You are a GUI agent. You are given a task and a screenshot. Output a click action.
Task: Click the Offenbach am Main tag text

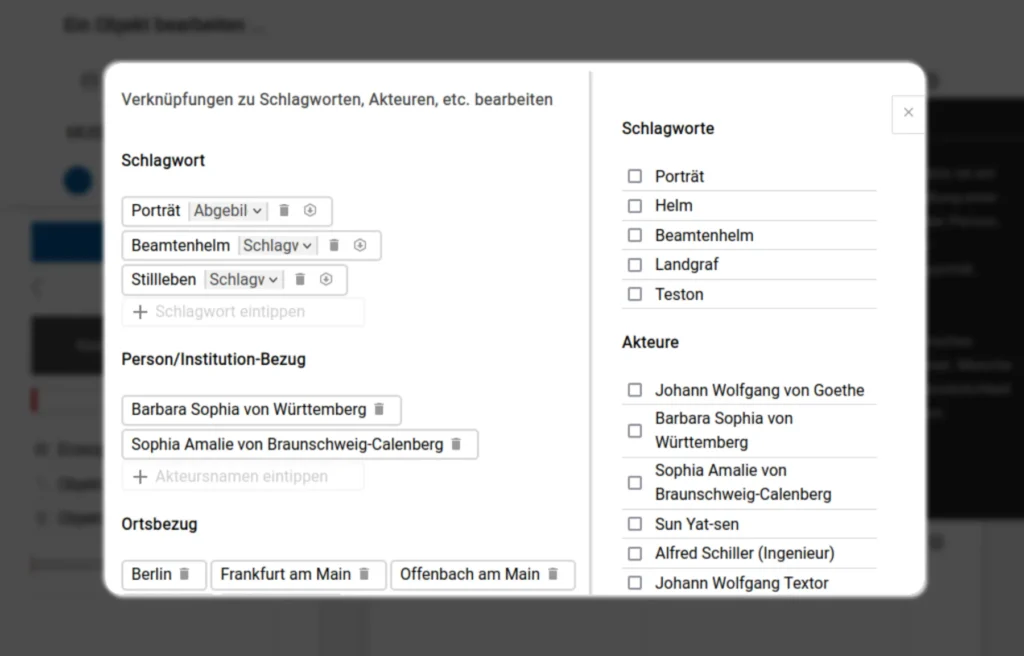pos(470,574)
